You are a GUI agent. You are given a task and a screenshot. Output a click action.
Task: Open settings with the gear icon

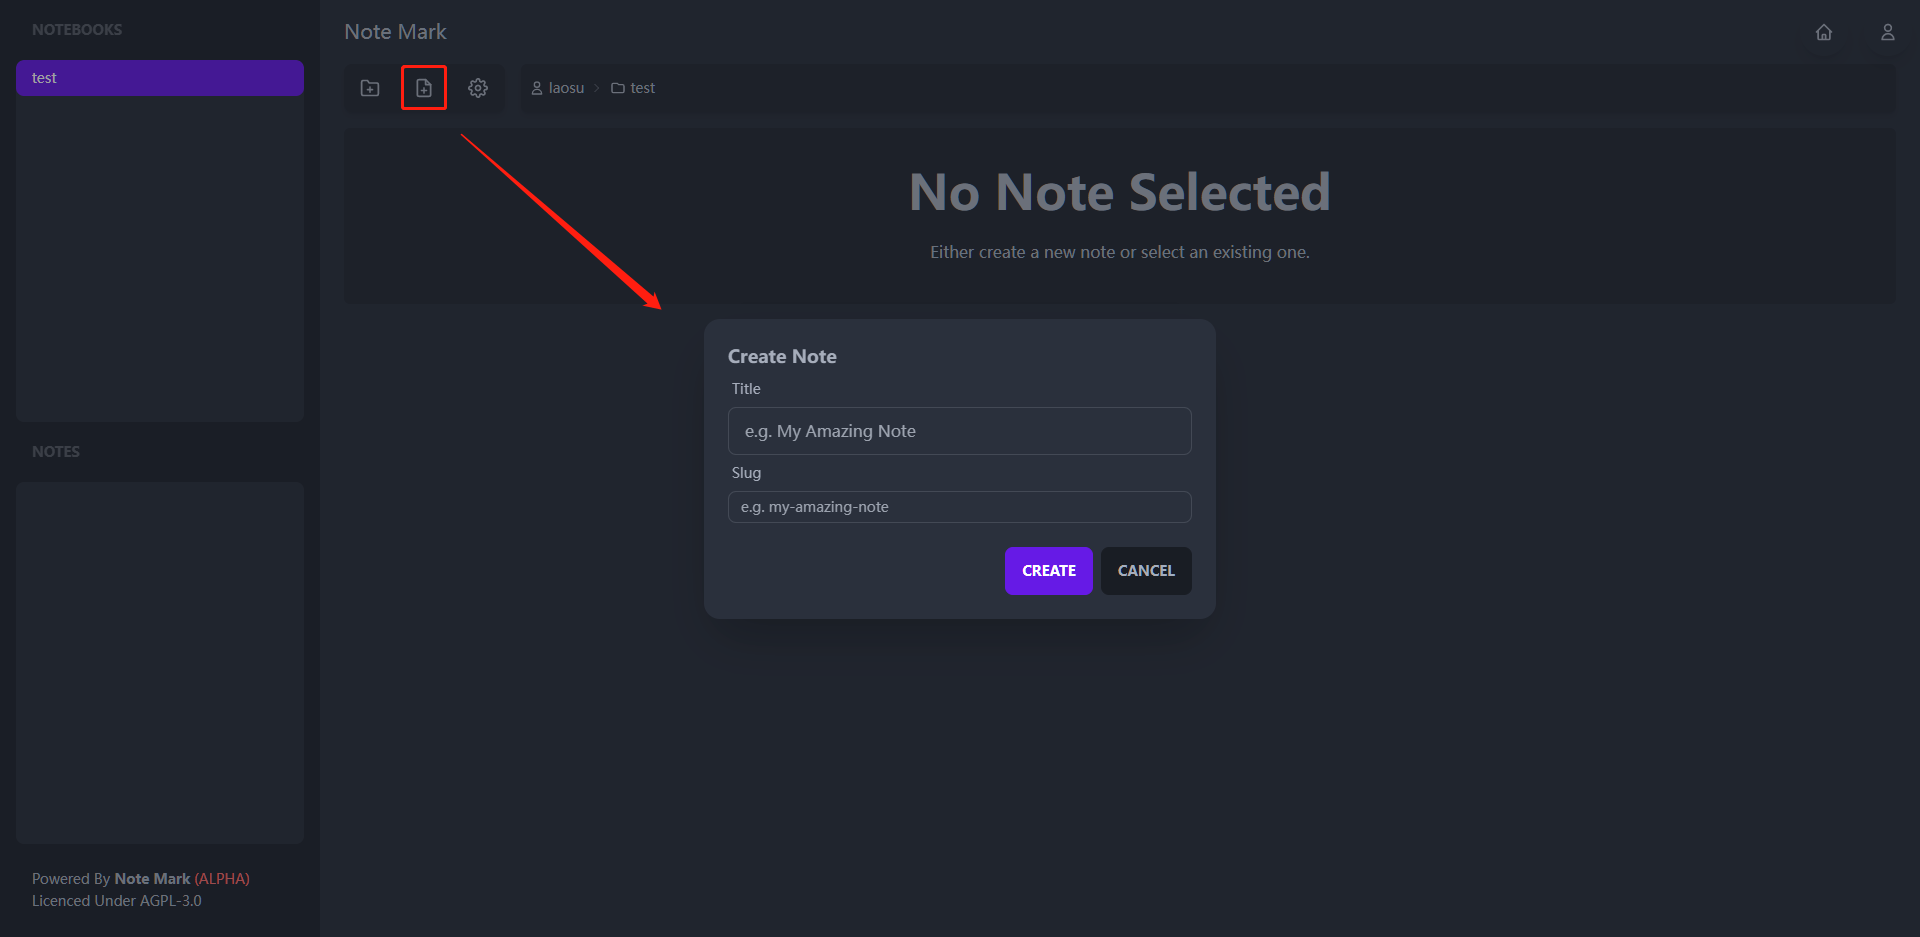pos(478,88)
